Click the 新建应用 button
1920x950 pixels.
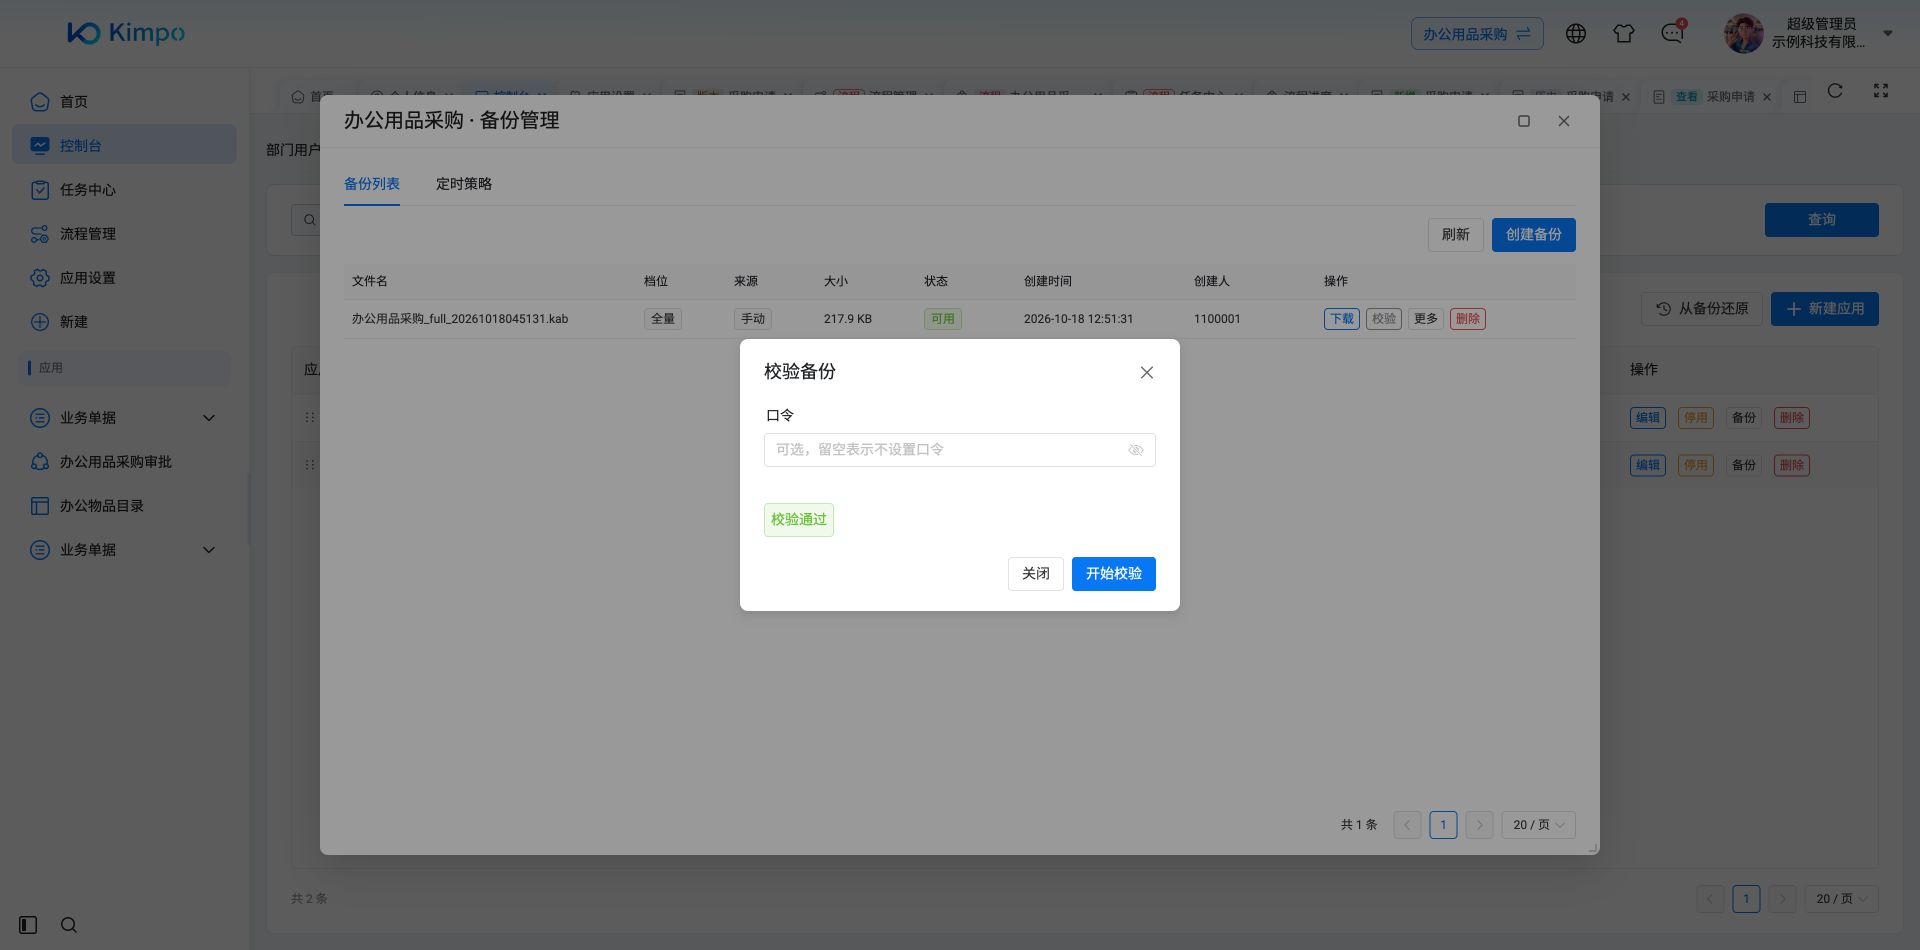[1825, 309]
